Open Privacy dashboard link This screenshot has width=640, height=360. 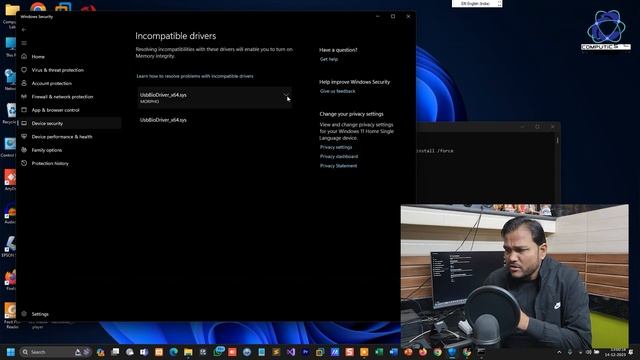(x=339, y=157)
